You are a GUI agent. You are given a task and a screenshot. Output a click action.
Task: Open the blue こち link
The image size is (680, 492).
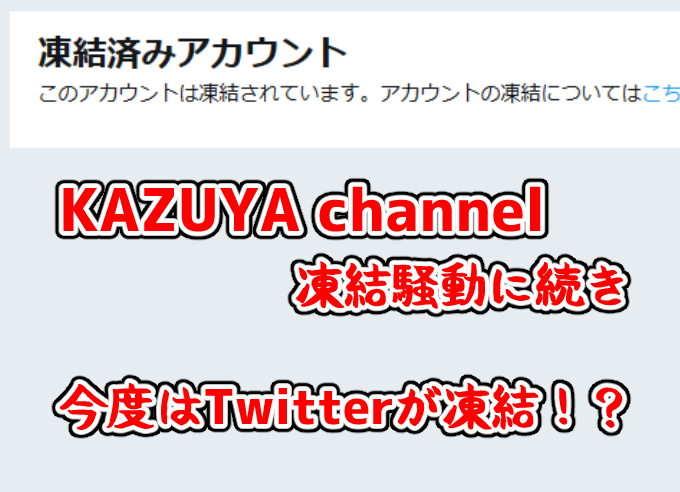tap(661, 94)
